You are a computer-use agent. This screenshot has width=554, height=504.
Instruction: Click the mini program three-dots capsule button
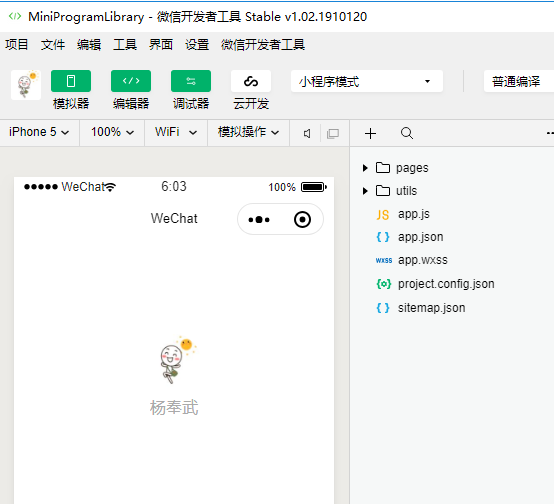pyautogui.click(x=259, y=219)
